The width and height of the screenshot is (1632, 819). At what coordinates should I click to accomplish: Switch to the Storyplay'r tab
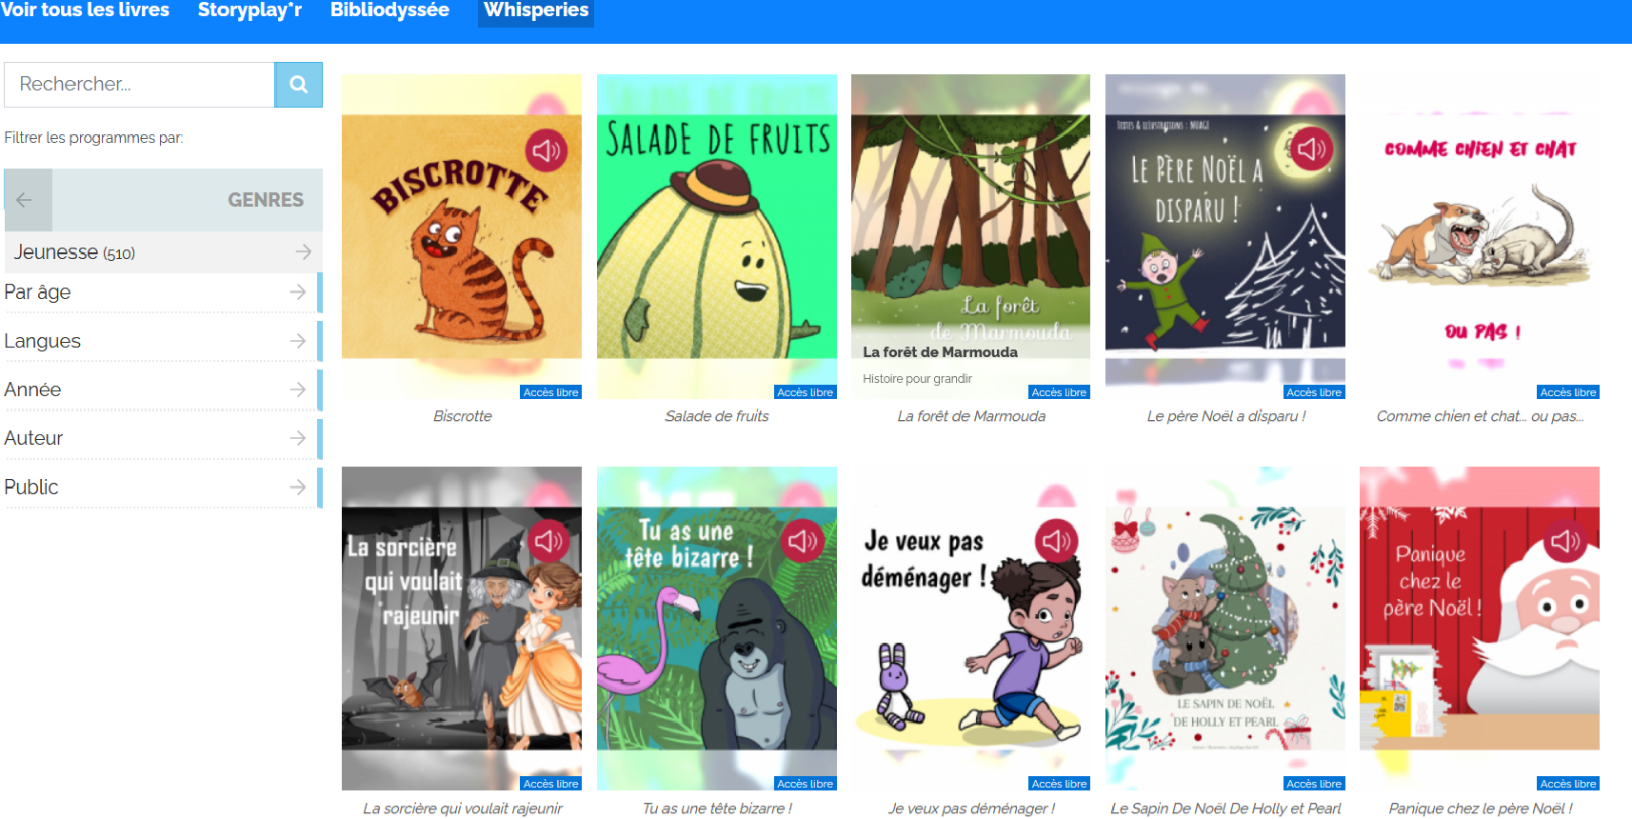coord(250,11)
